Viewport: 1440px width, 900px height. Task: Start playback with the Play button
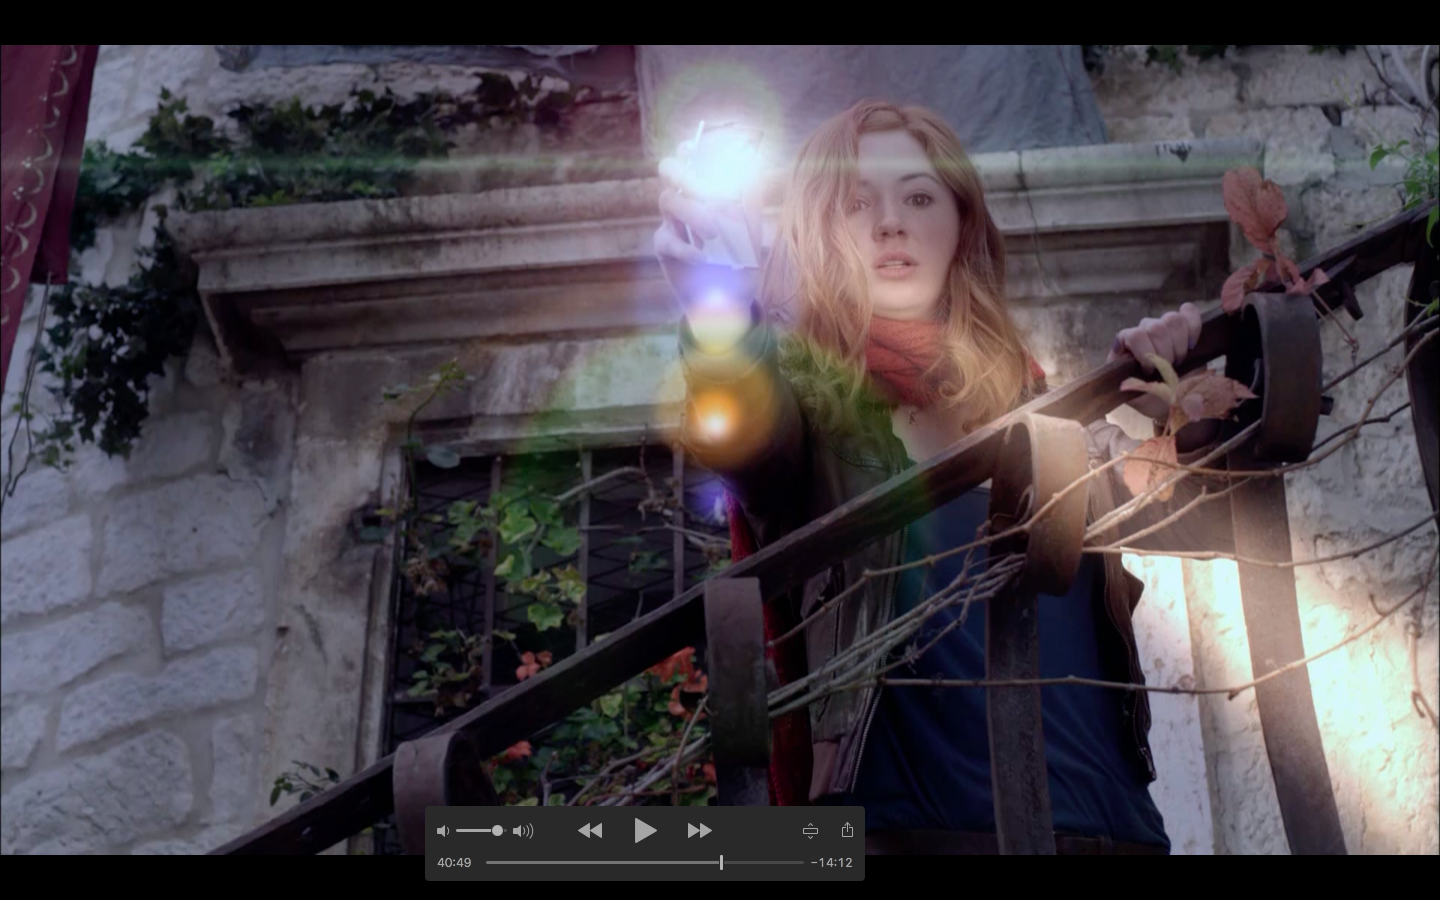coord(645,830)
